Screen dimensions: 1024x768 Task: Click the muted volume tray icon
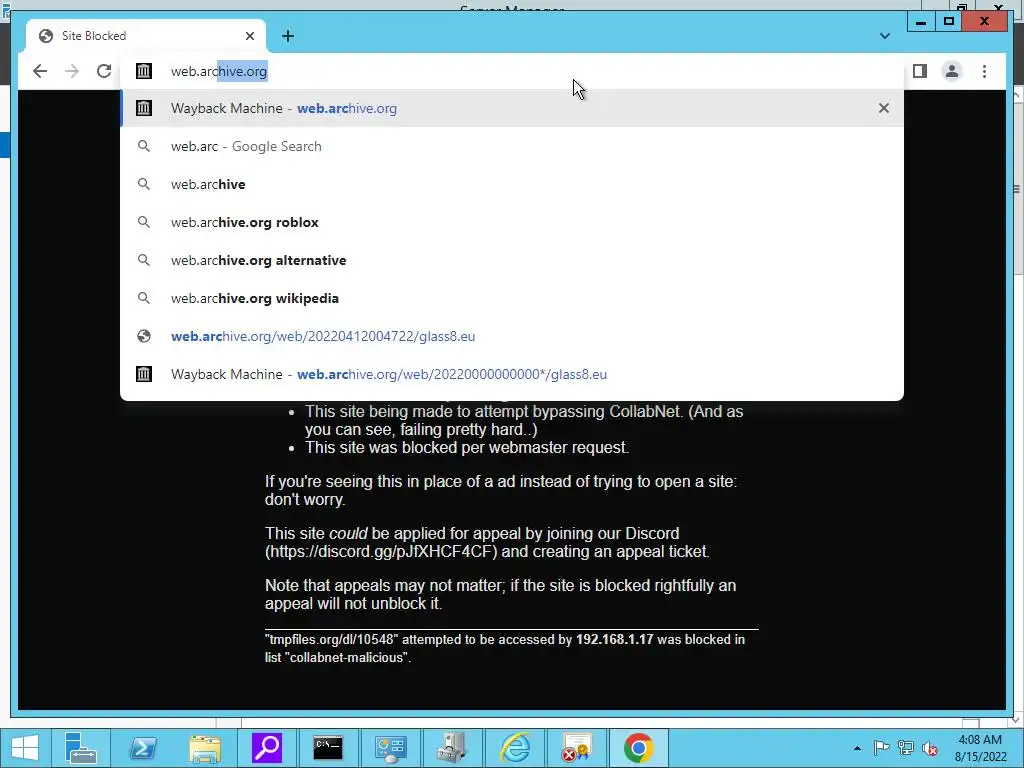(x=929, y=748)
